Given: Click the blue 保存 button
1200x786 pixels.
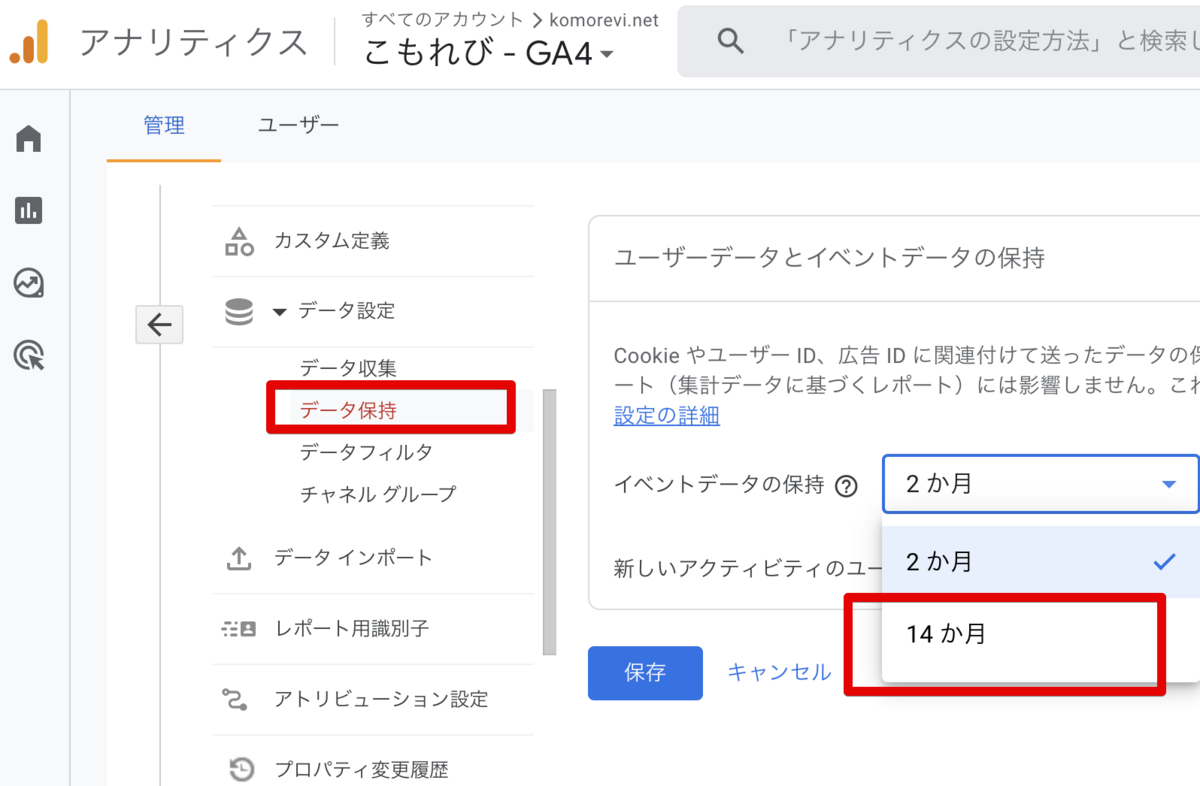Looking at the screenshot, I should coord(645,673).
